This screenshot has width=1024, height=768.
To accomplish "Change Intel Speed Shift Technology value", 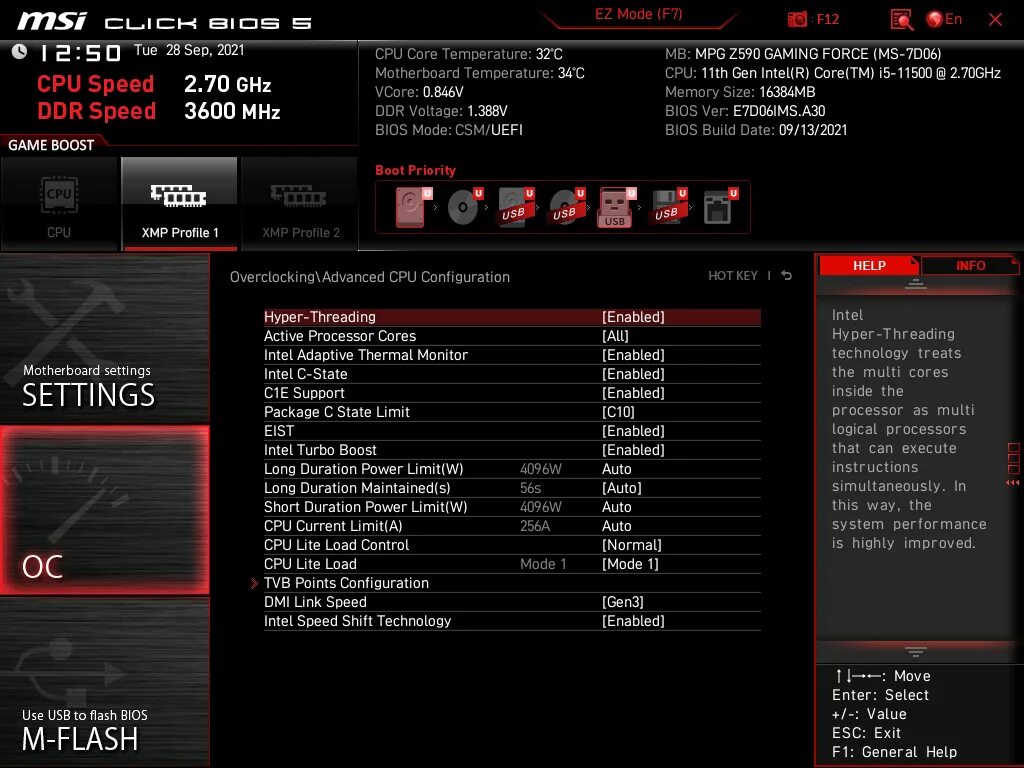I will (x=633, y=620).
